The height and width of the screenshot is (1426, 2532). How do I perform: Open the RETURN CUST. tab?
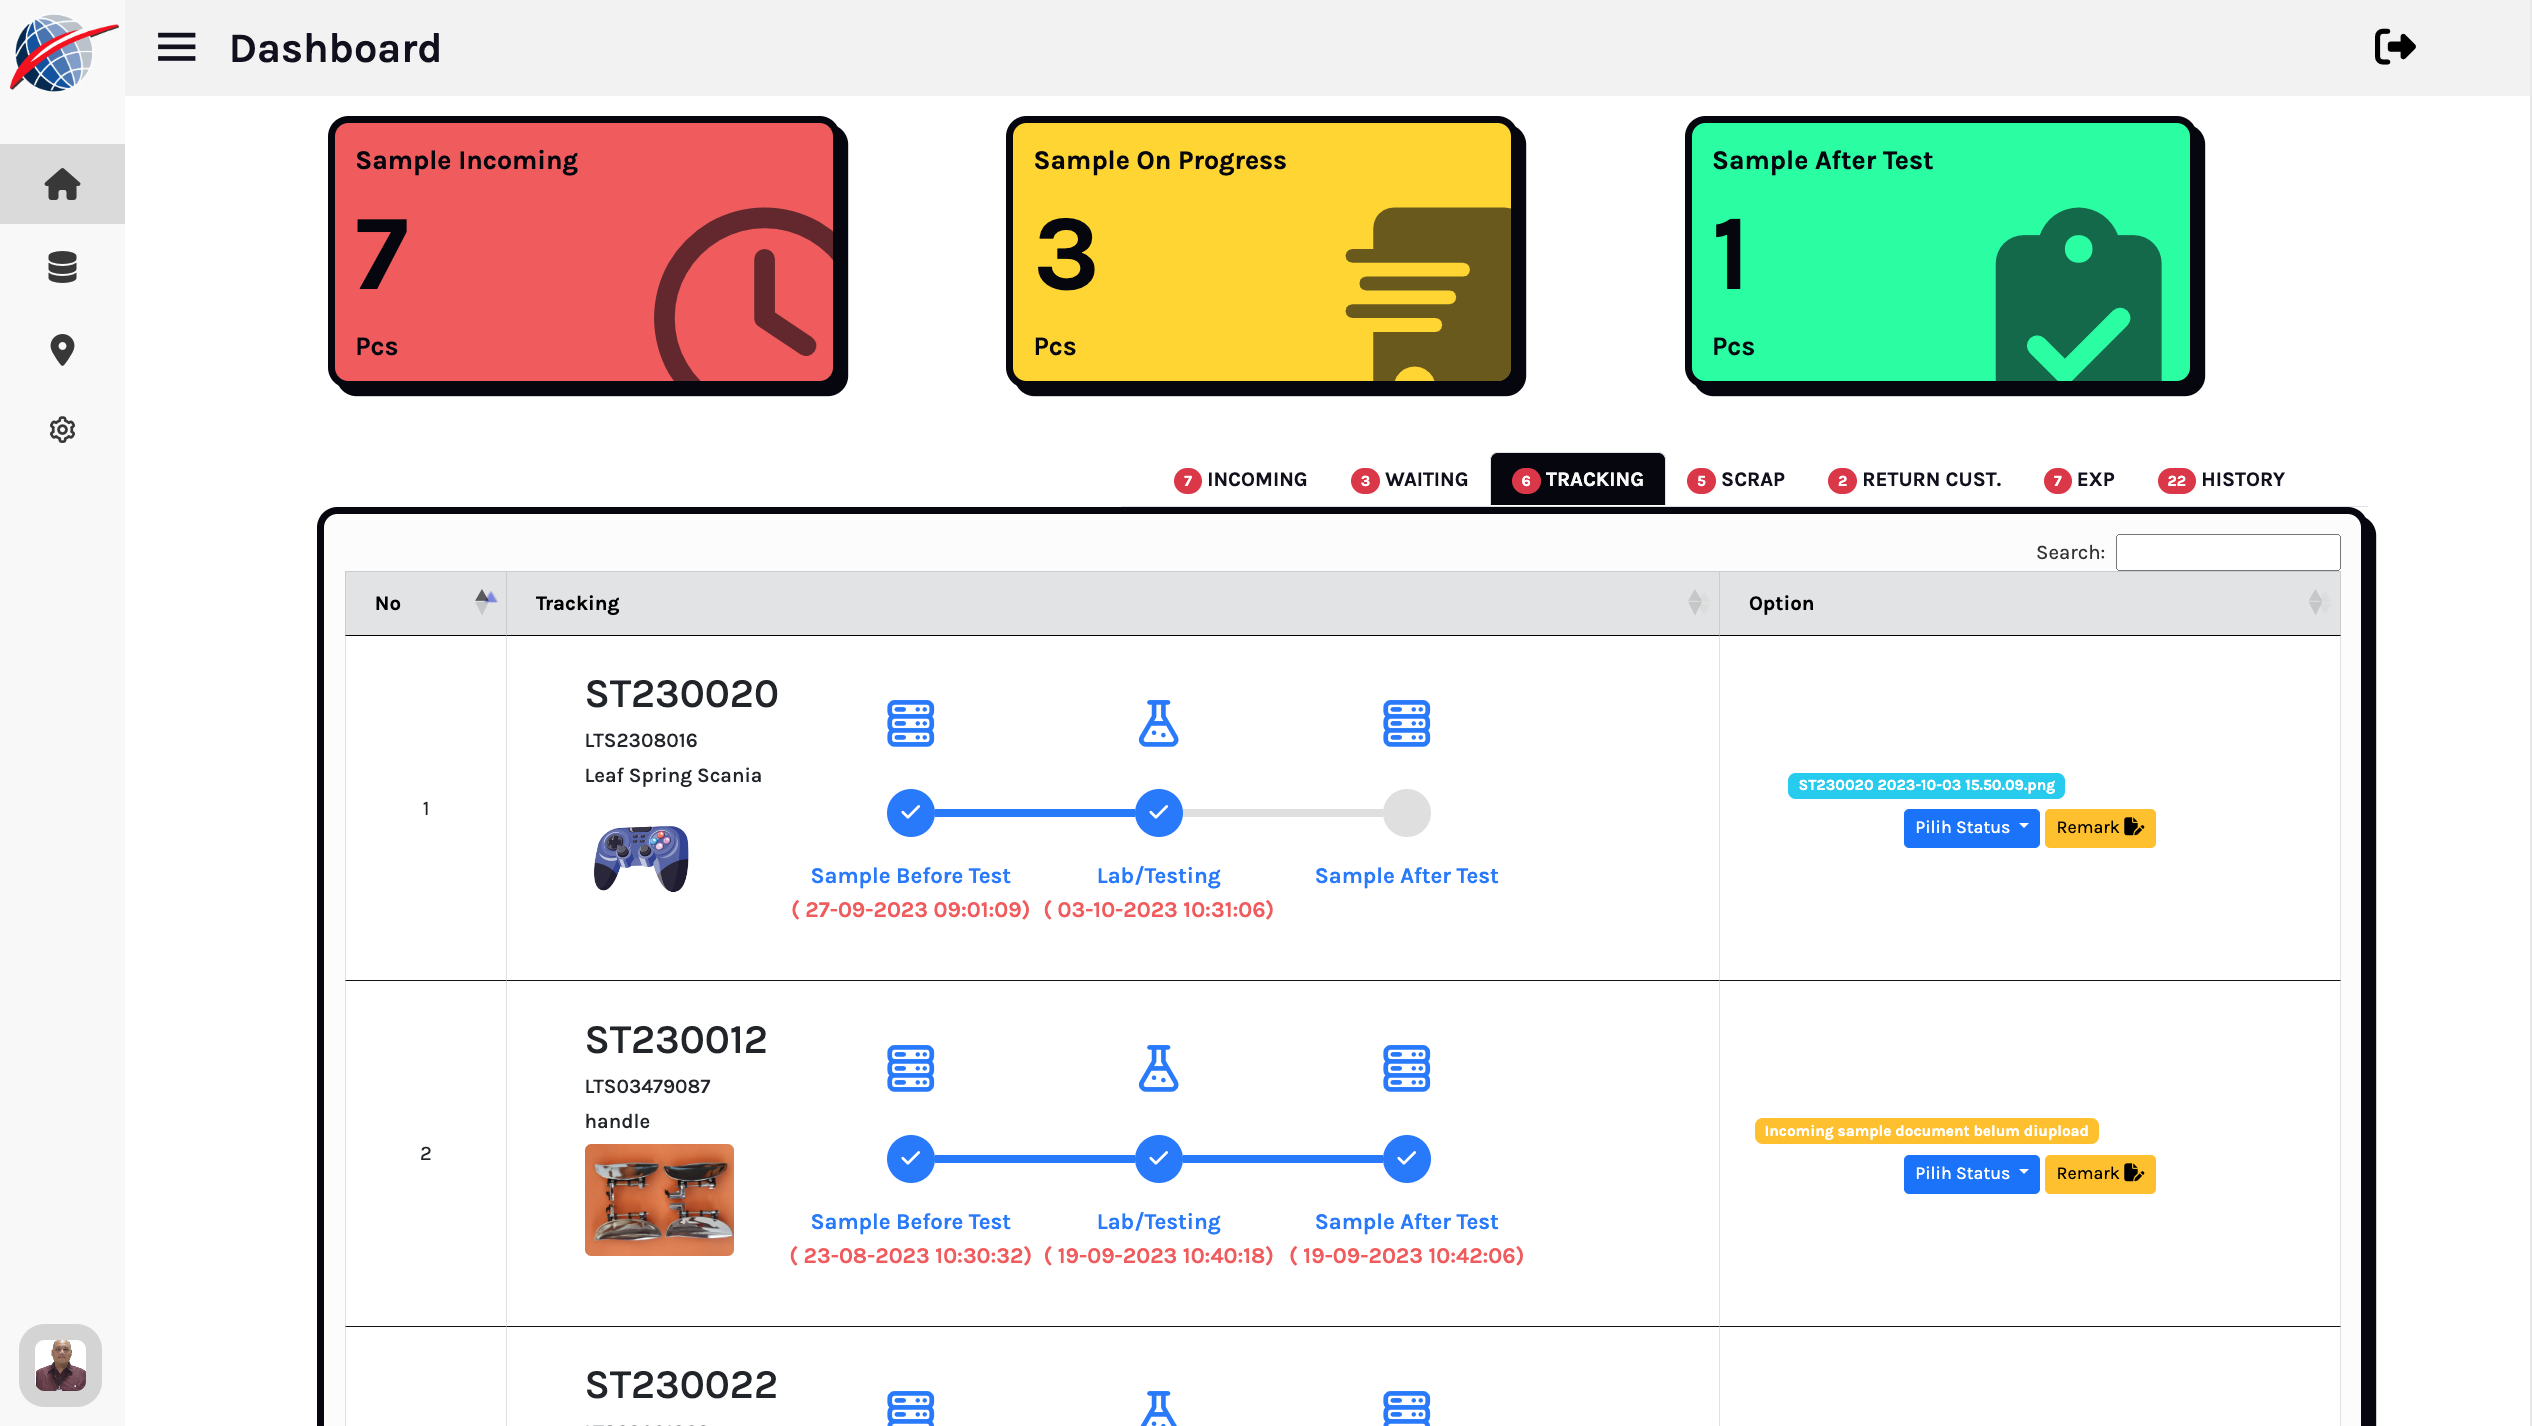pyautogui.click(x=1914, y=480)
